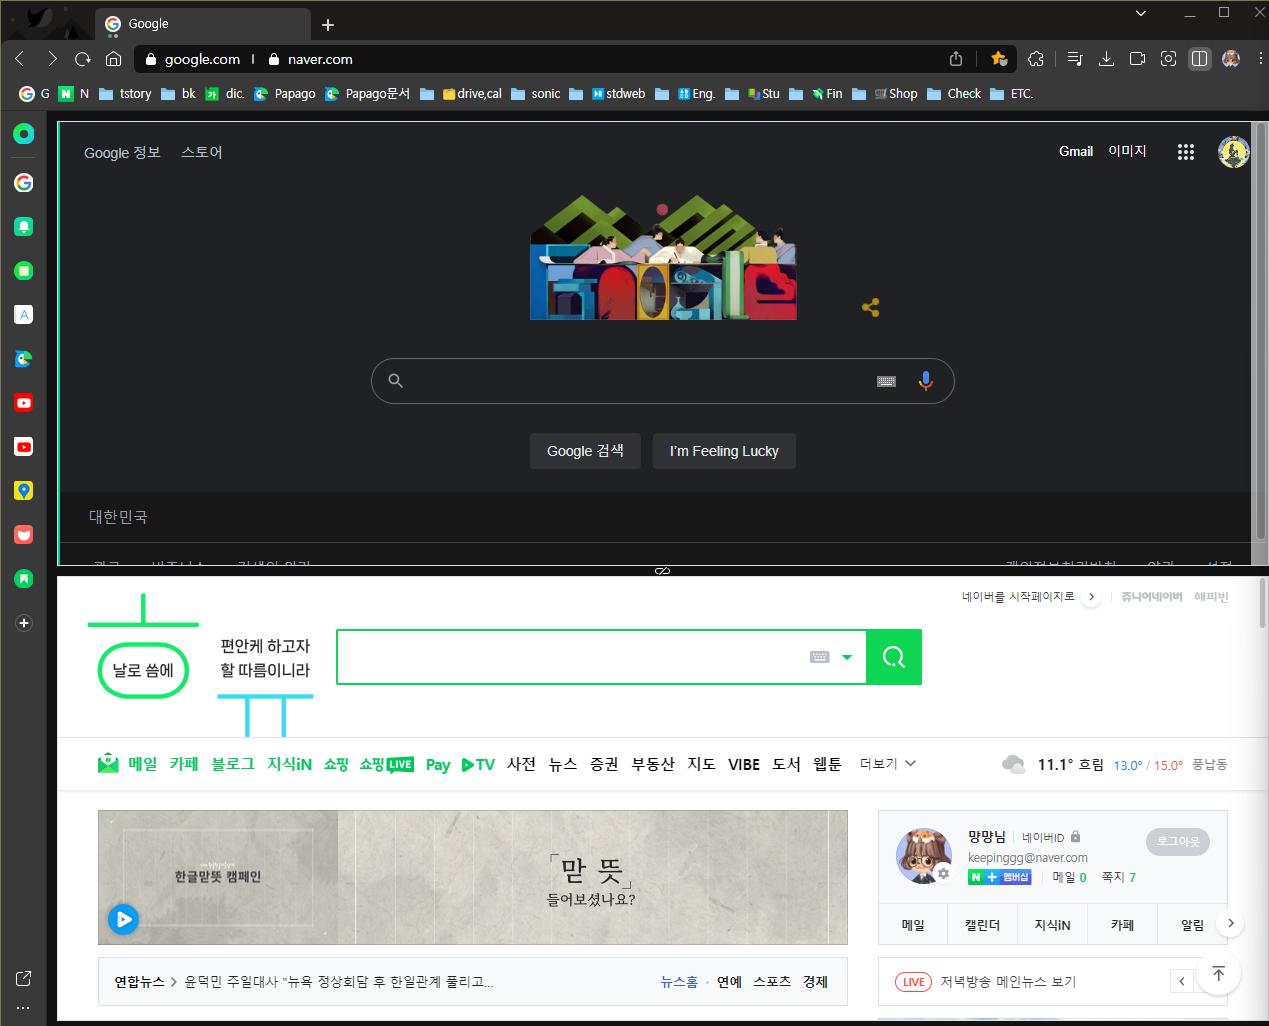
Task: Click previous arrow next to 저녁방송 메인뉴스
Action: [x=1181, y=981]
